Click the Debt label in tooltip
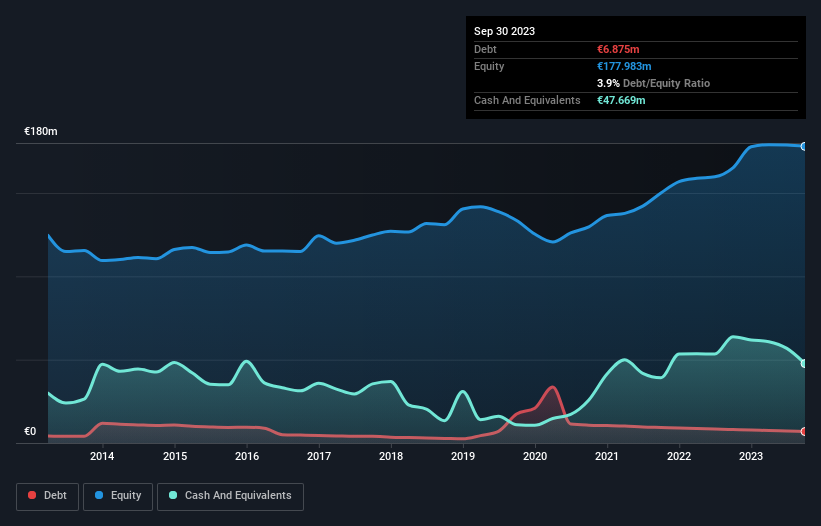The height and width of the screenshot is (526, 821). pyautogui.click(x=485, y=49)
